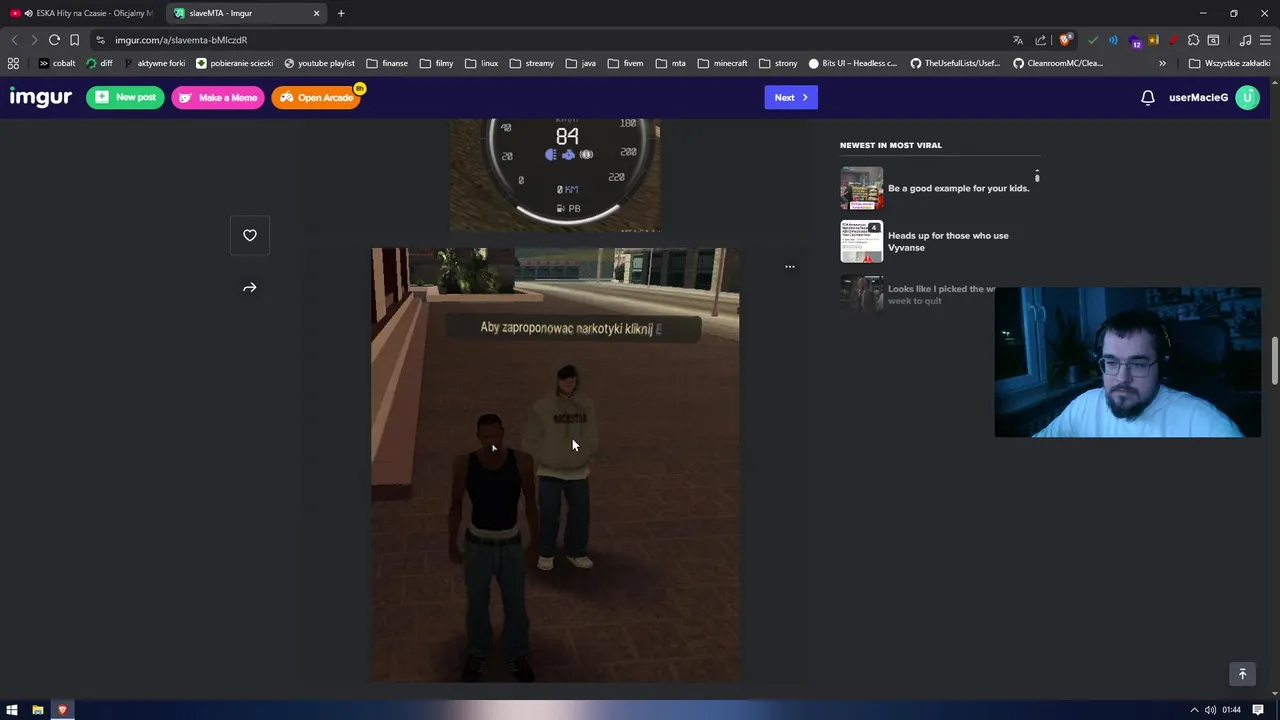Open File Explorer from taskbar
Viewport: 1280px width, 720px height.
(37, 710)
